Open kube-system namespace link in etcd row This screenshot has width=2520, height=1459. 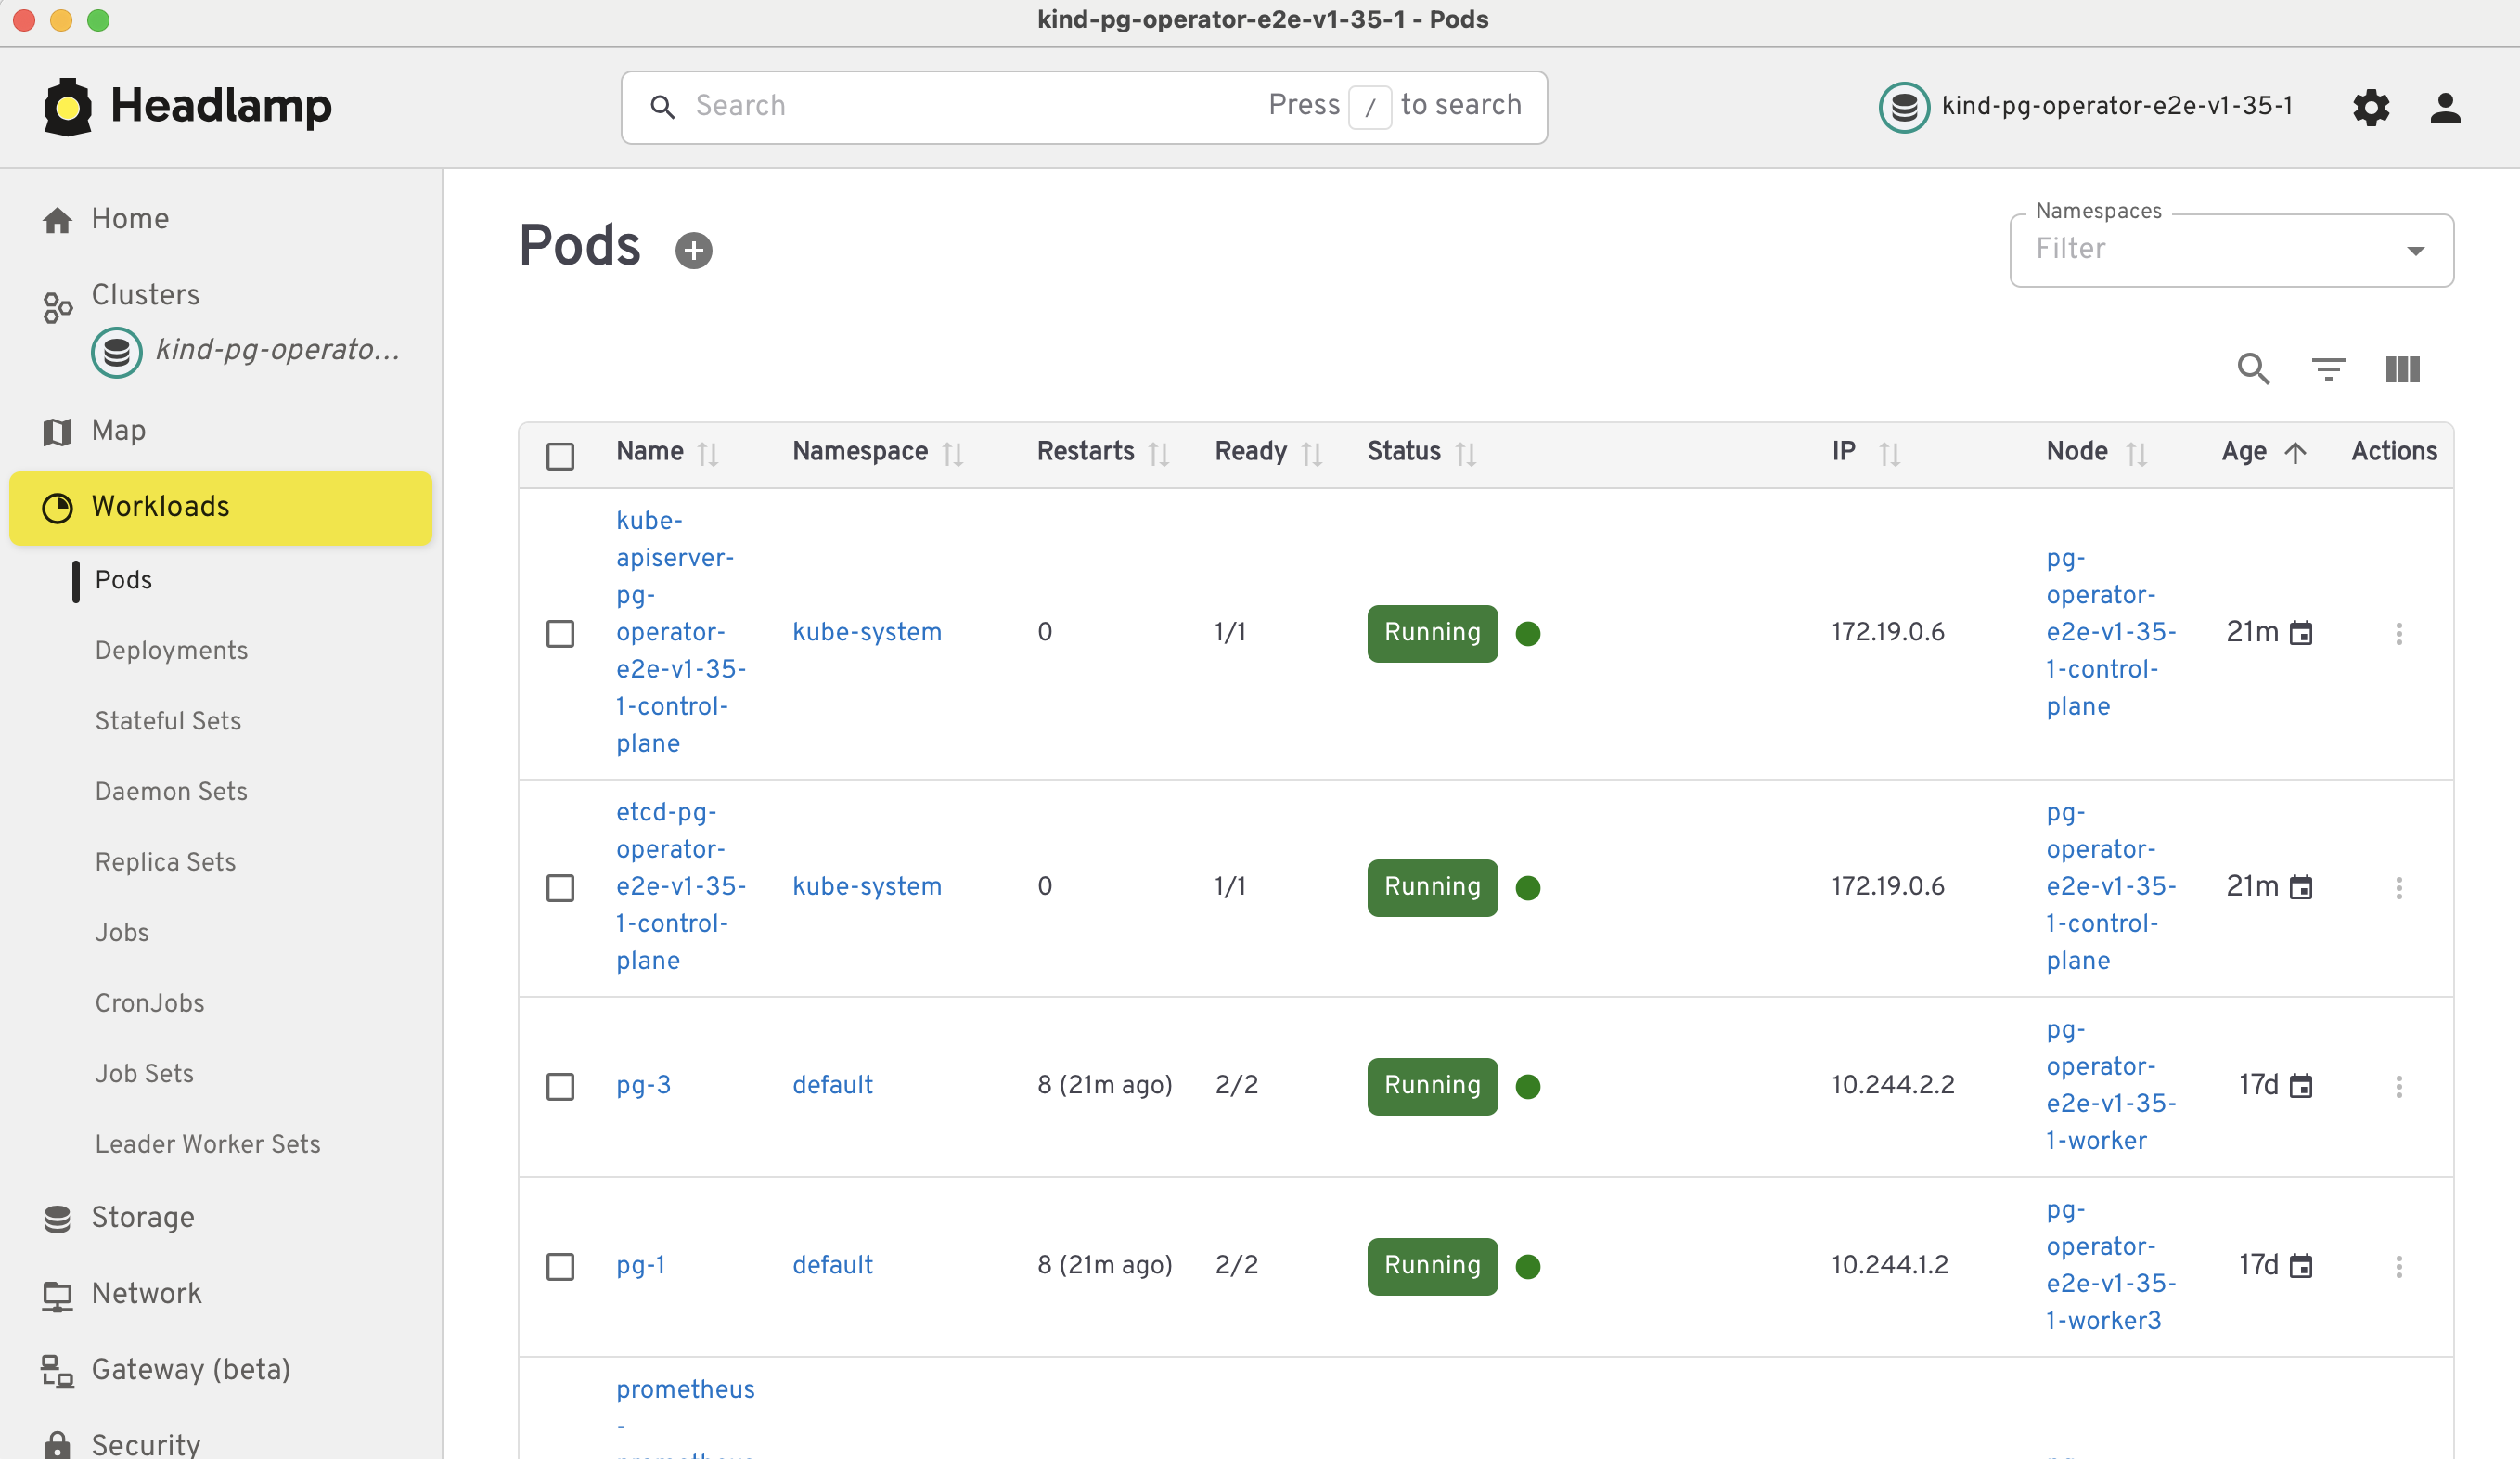(867, 886)
